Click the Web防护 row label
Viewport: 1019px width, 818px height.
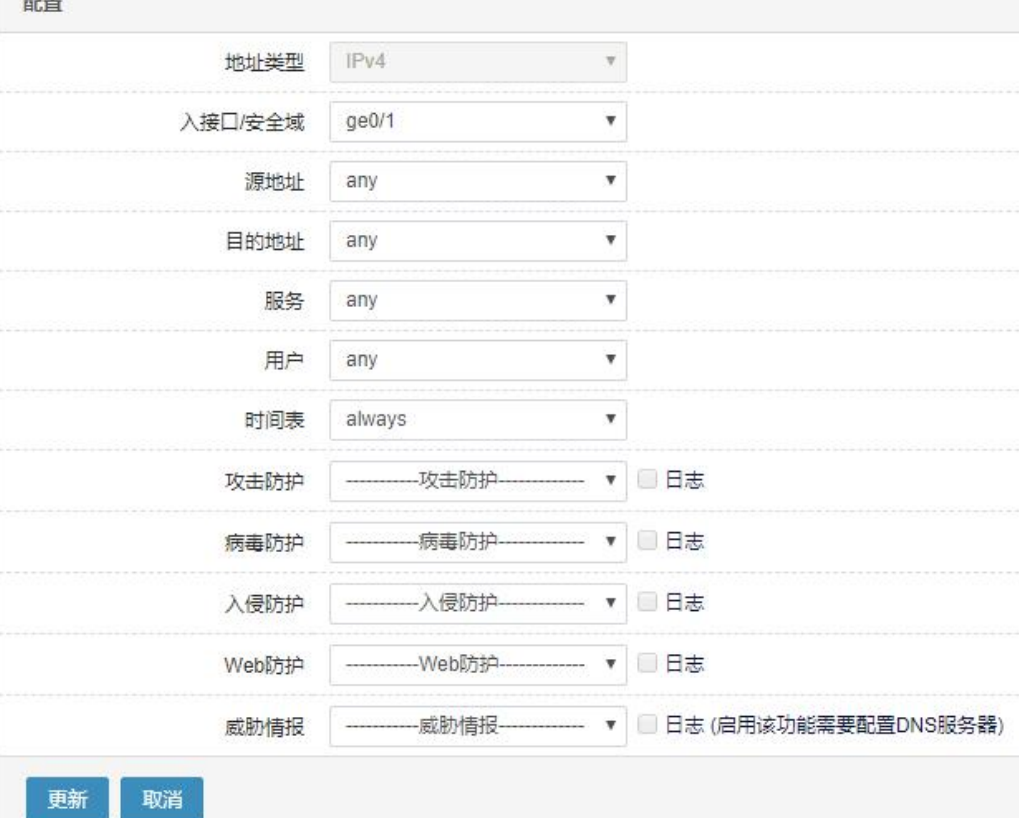(x=264, y=665)
